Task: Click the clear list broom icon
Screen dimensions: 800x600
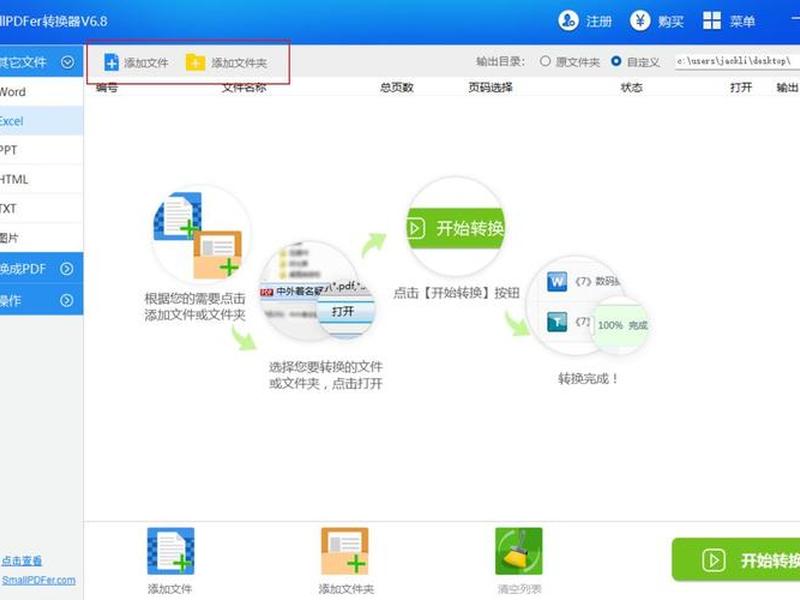Action: click(519, 551)
